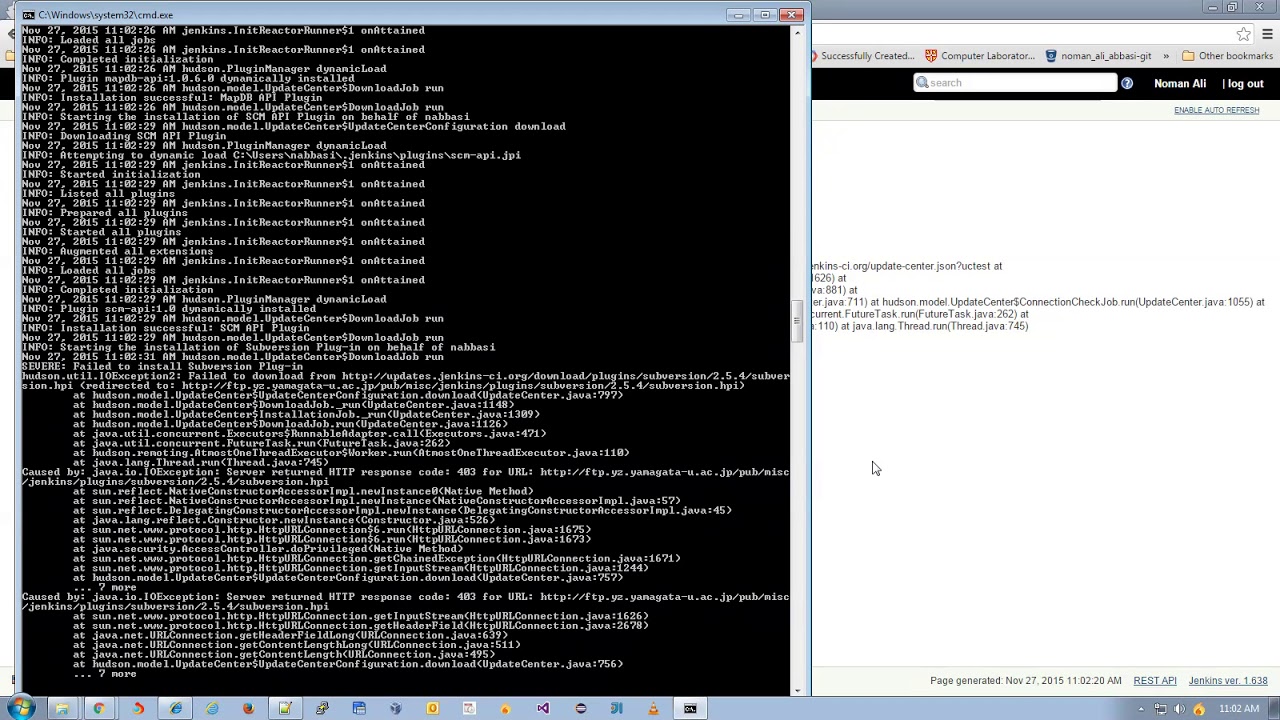This screenshot has width=1280, height=720.
Task: Open the Chrome hamburger menu
Action: coord(1267,34)
